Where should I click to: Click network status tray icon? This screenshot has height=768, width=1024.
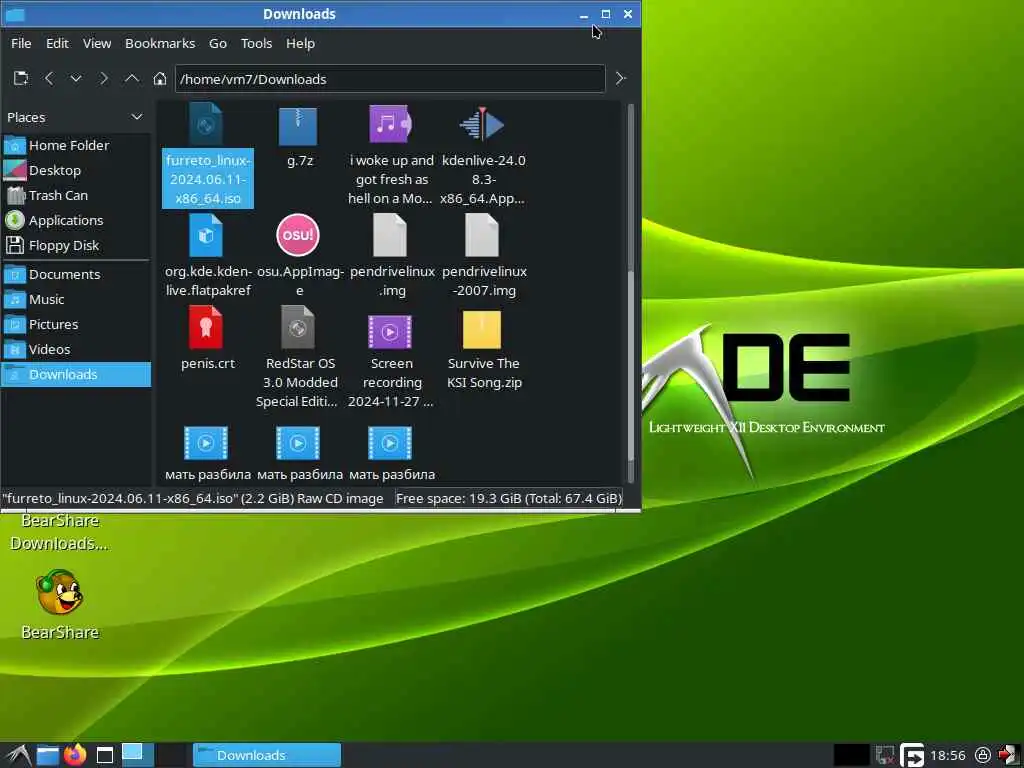point(885,756)
